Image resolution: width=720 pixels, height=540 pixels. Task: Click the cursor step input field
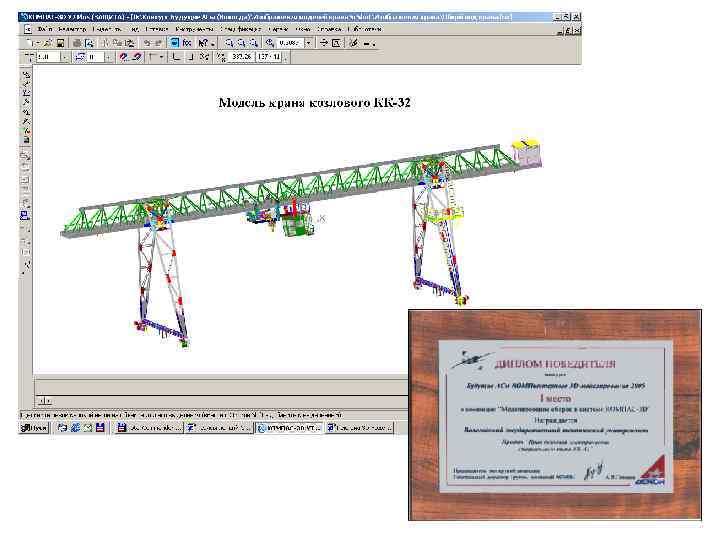tap(48, 57)
